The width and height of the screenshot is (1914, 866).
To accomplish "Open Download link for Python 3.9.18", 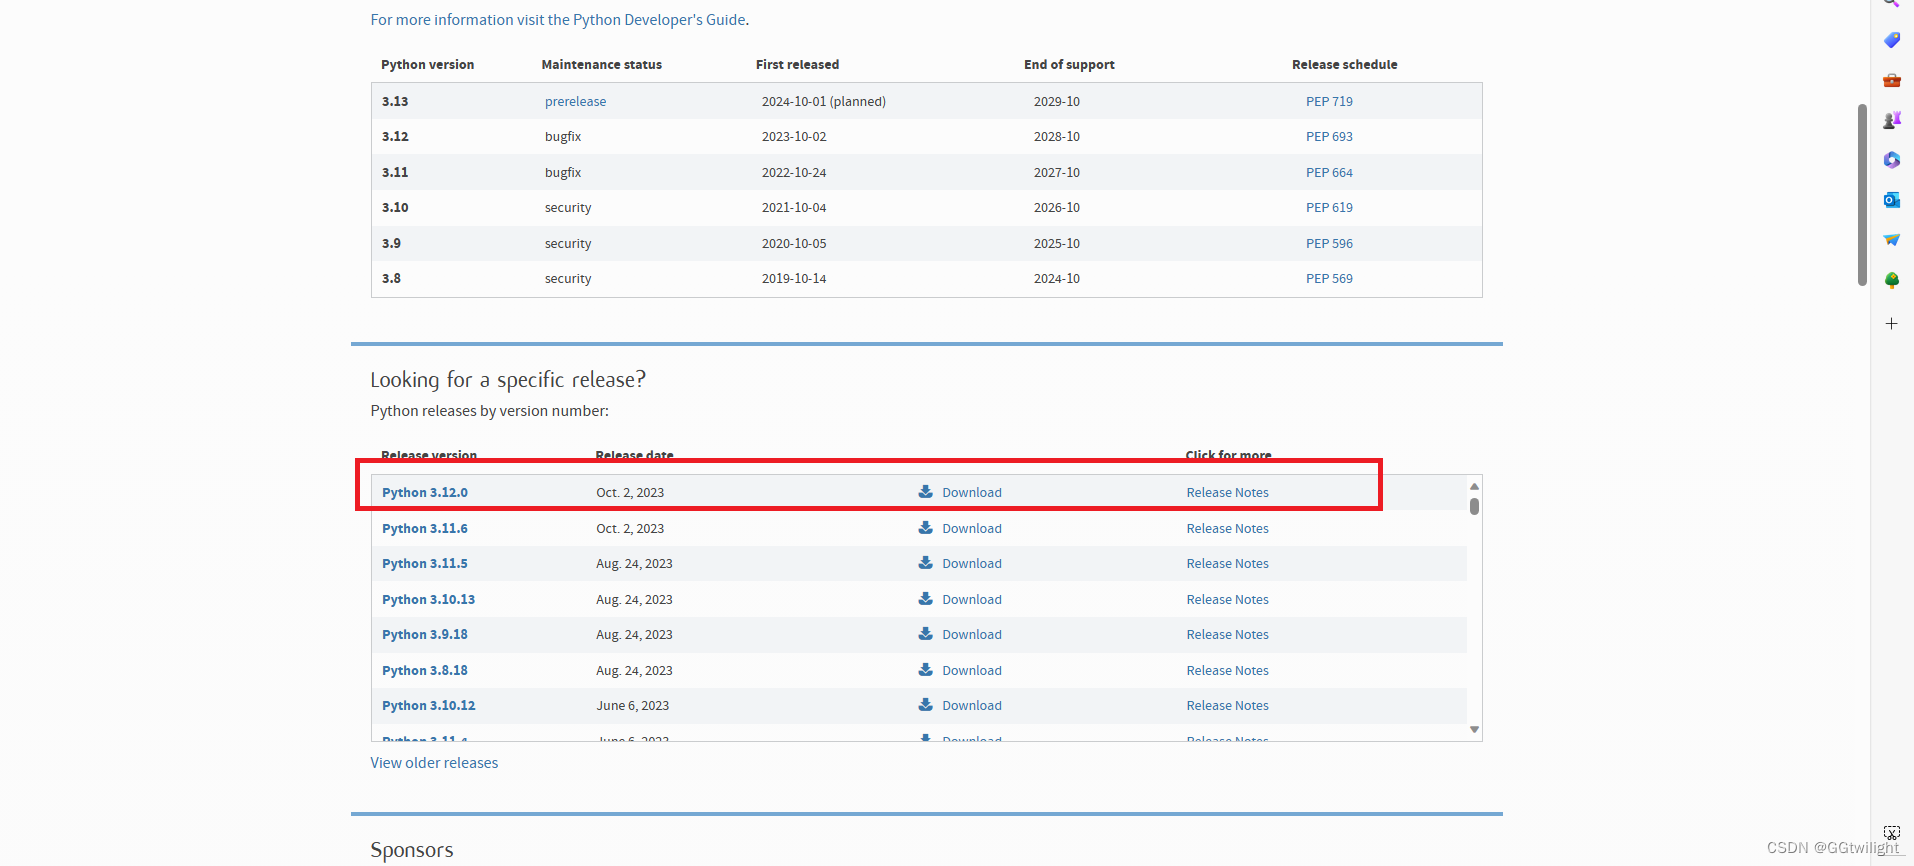I will click(972, 635).
